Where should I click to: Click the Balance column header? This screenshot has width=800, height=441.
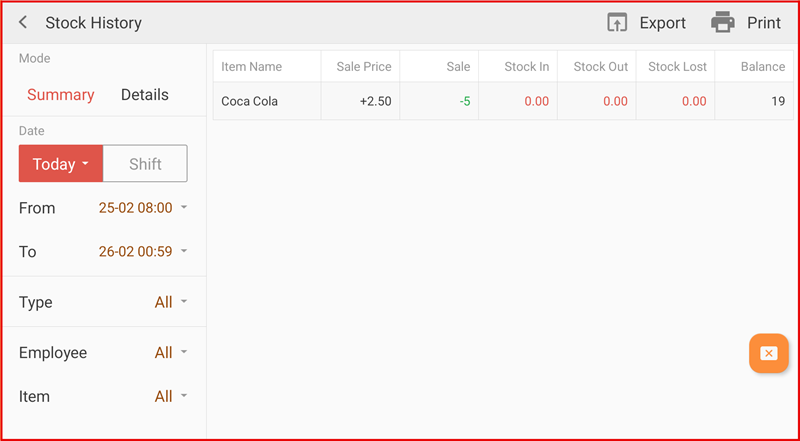(x=762, y=67)
